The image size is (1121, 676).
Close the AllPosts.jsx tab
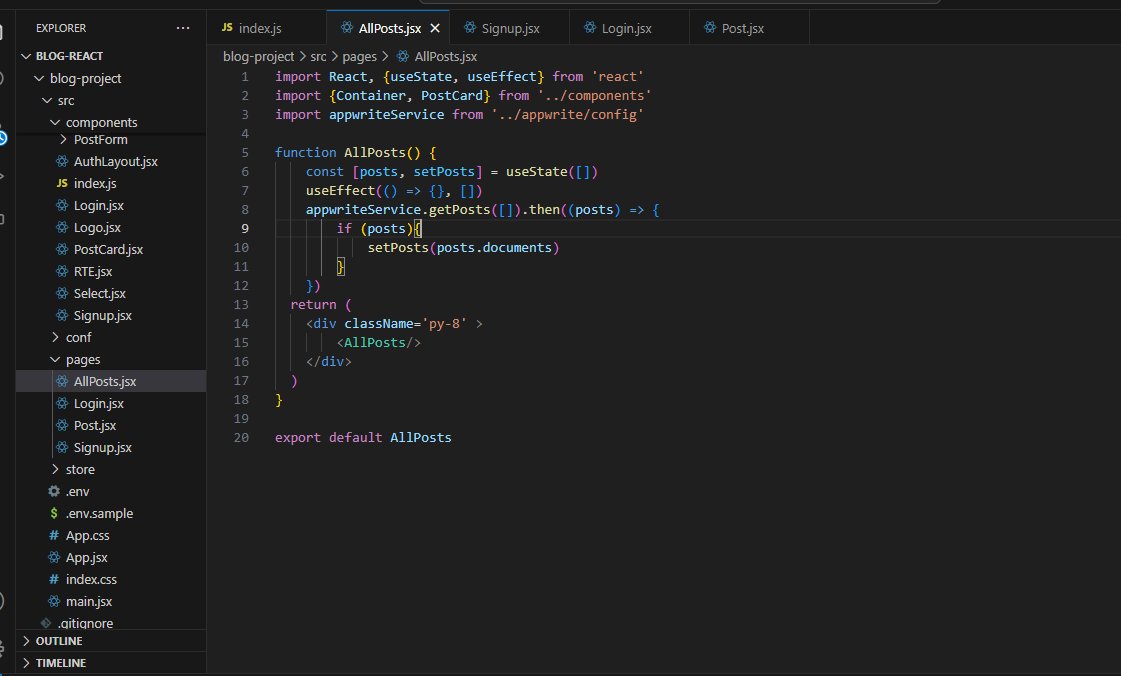[x=435, y=29]
